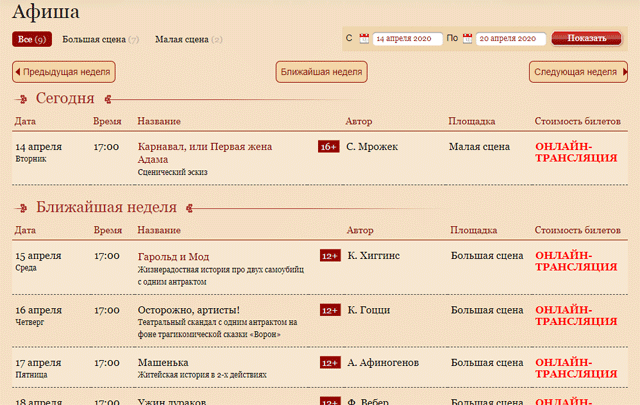Click the 12+ badge for Осторожно, артисты!
The width and height of the screenshot is (640, 405).
[x=330, y=311]
